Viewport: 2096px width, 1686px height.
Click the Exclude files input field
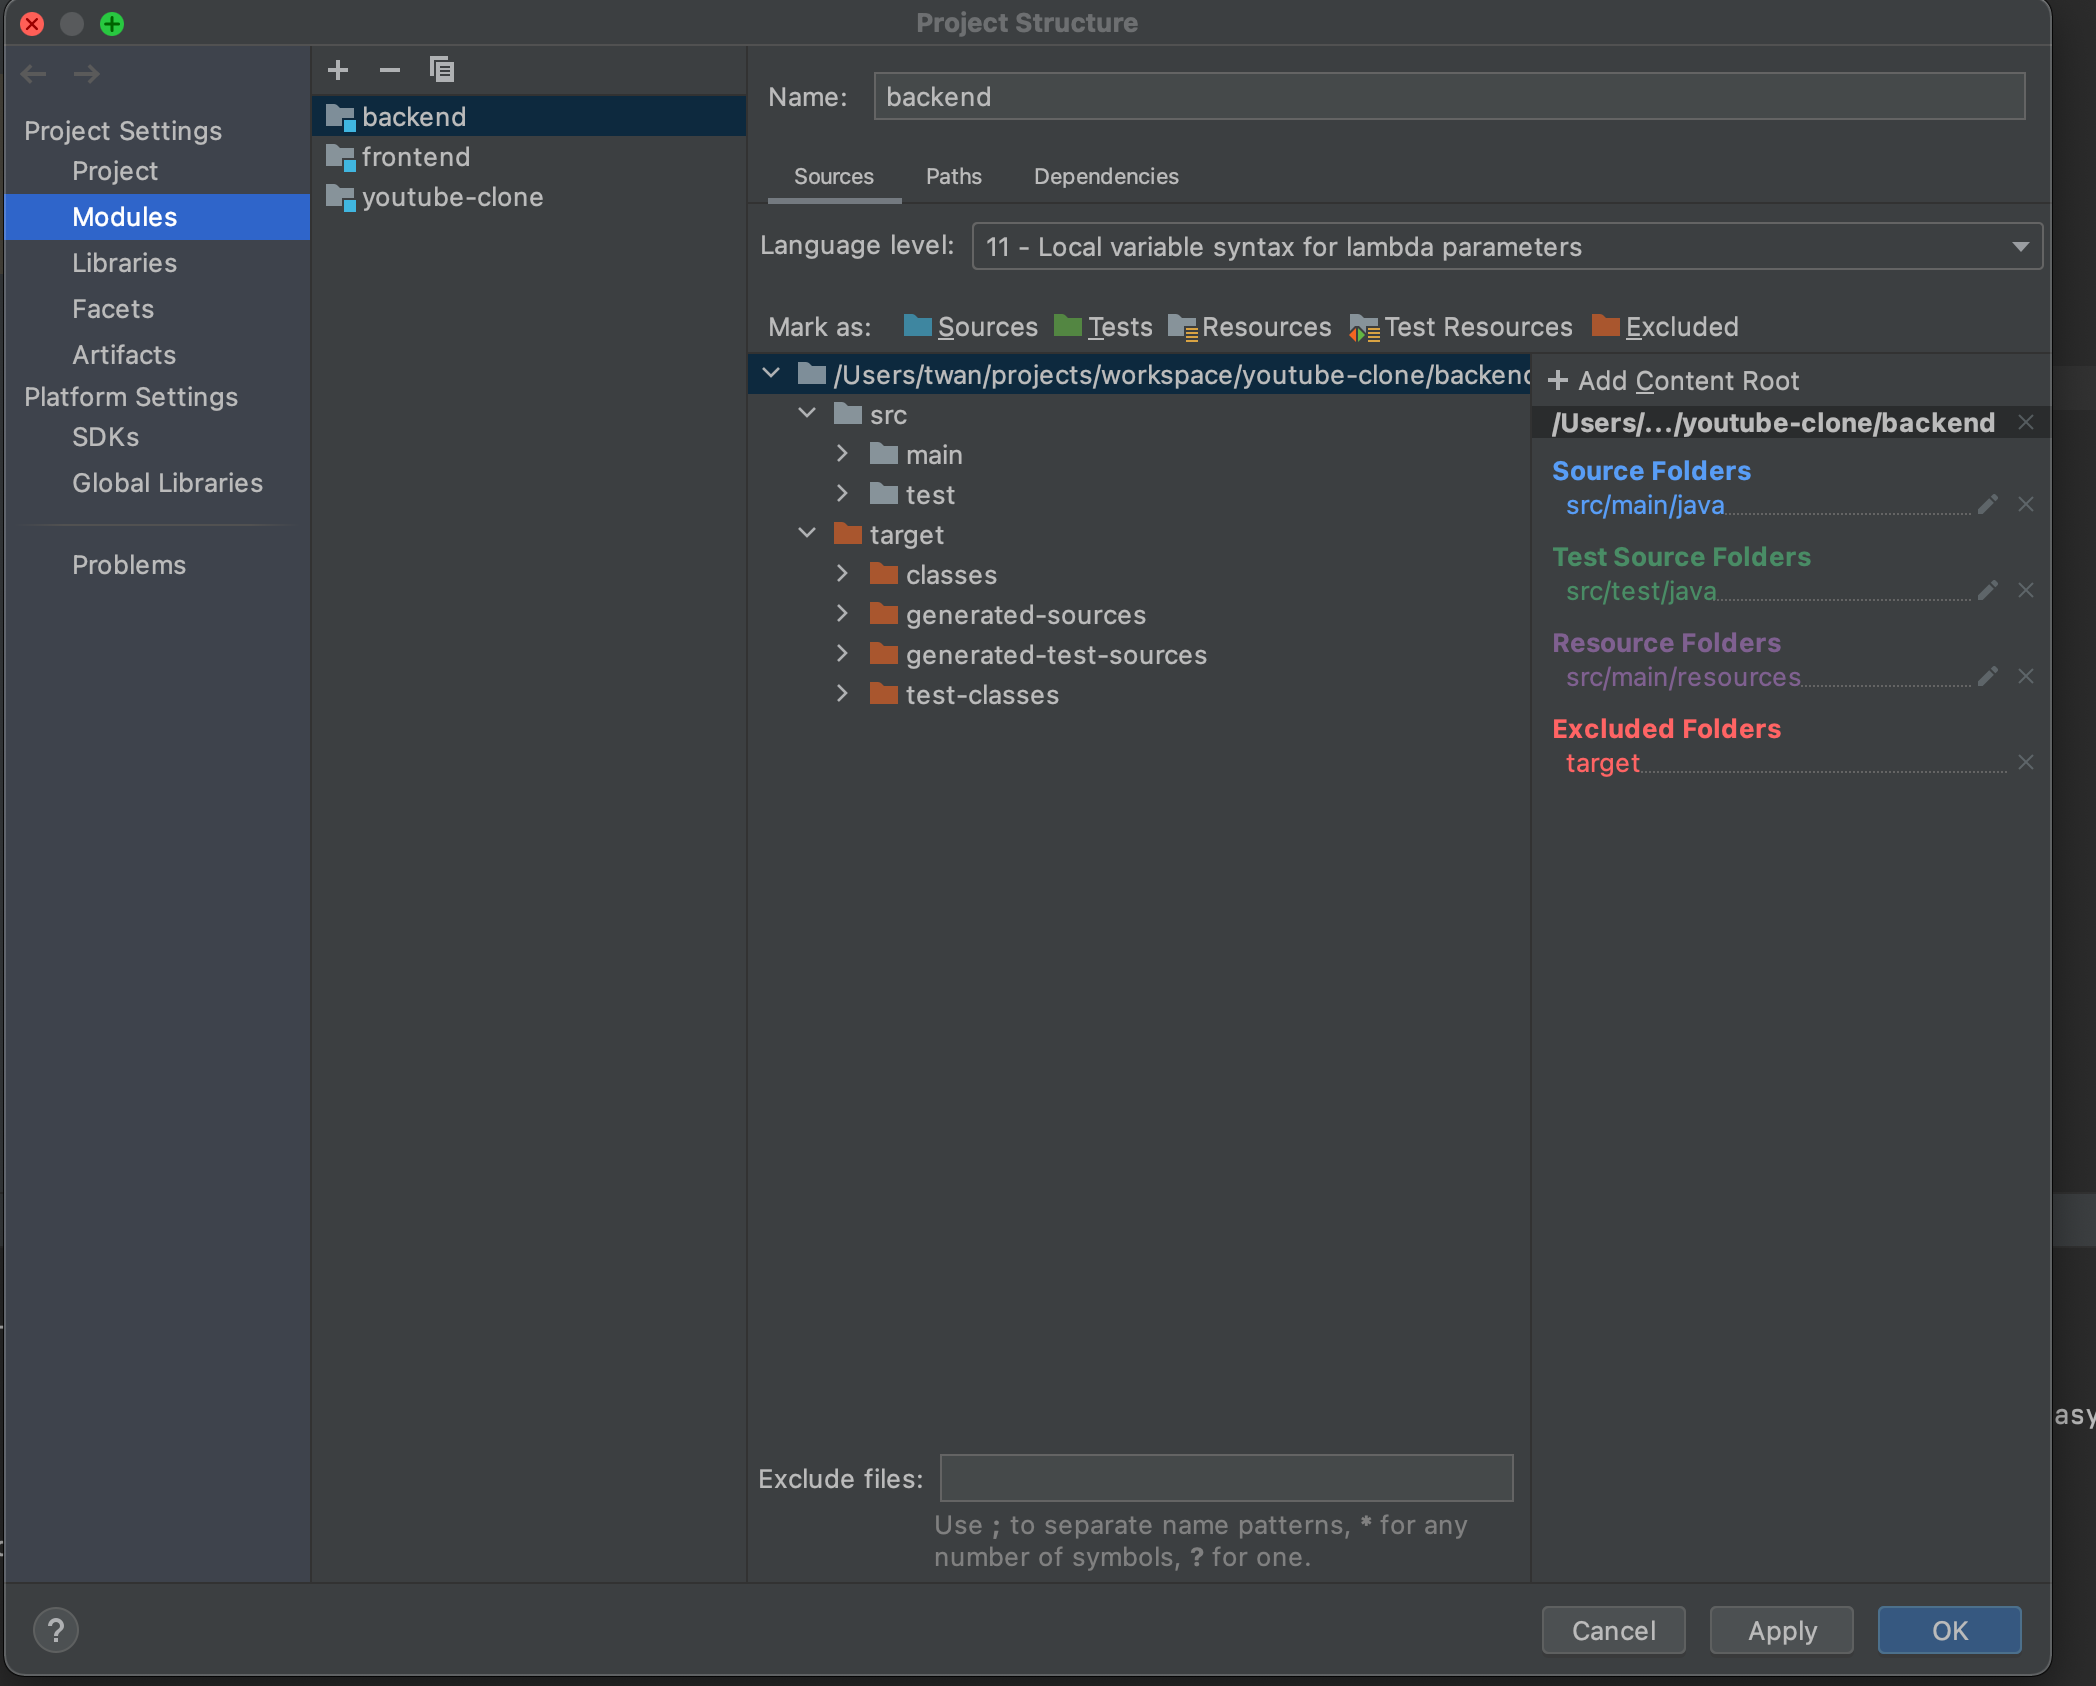coord(1225,1478)
